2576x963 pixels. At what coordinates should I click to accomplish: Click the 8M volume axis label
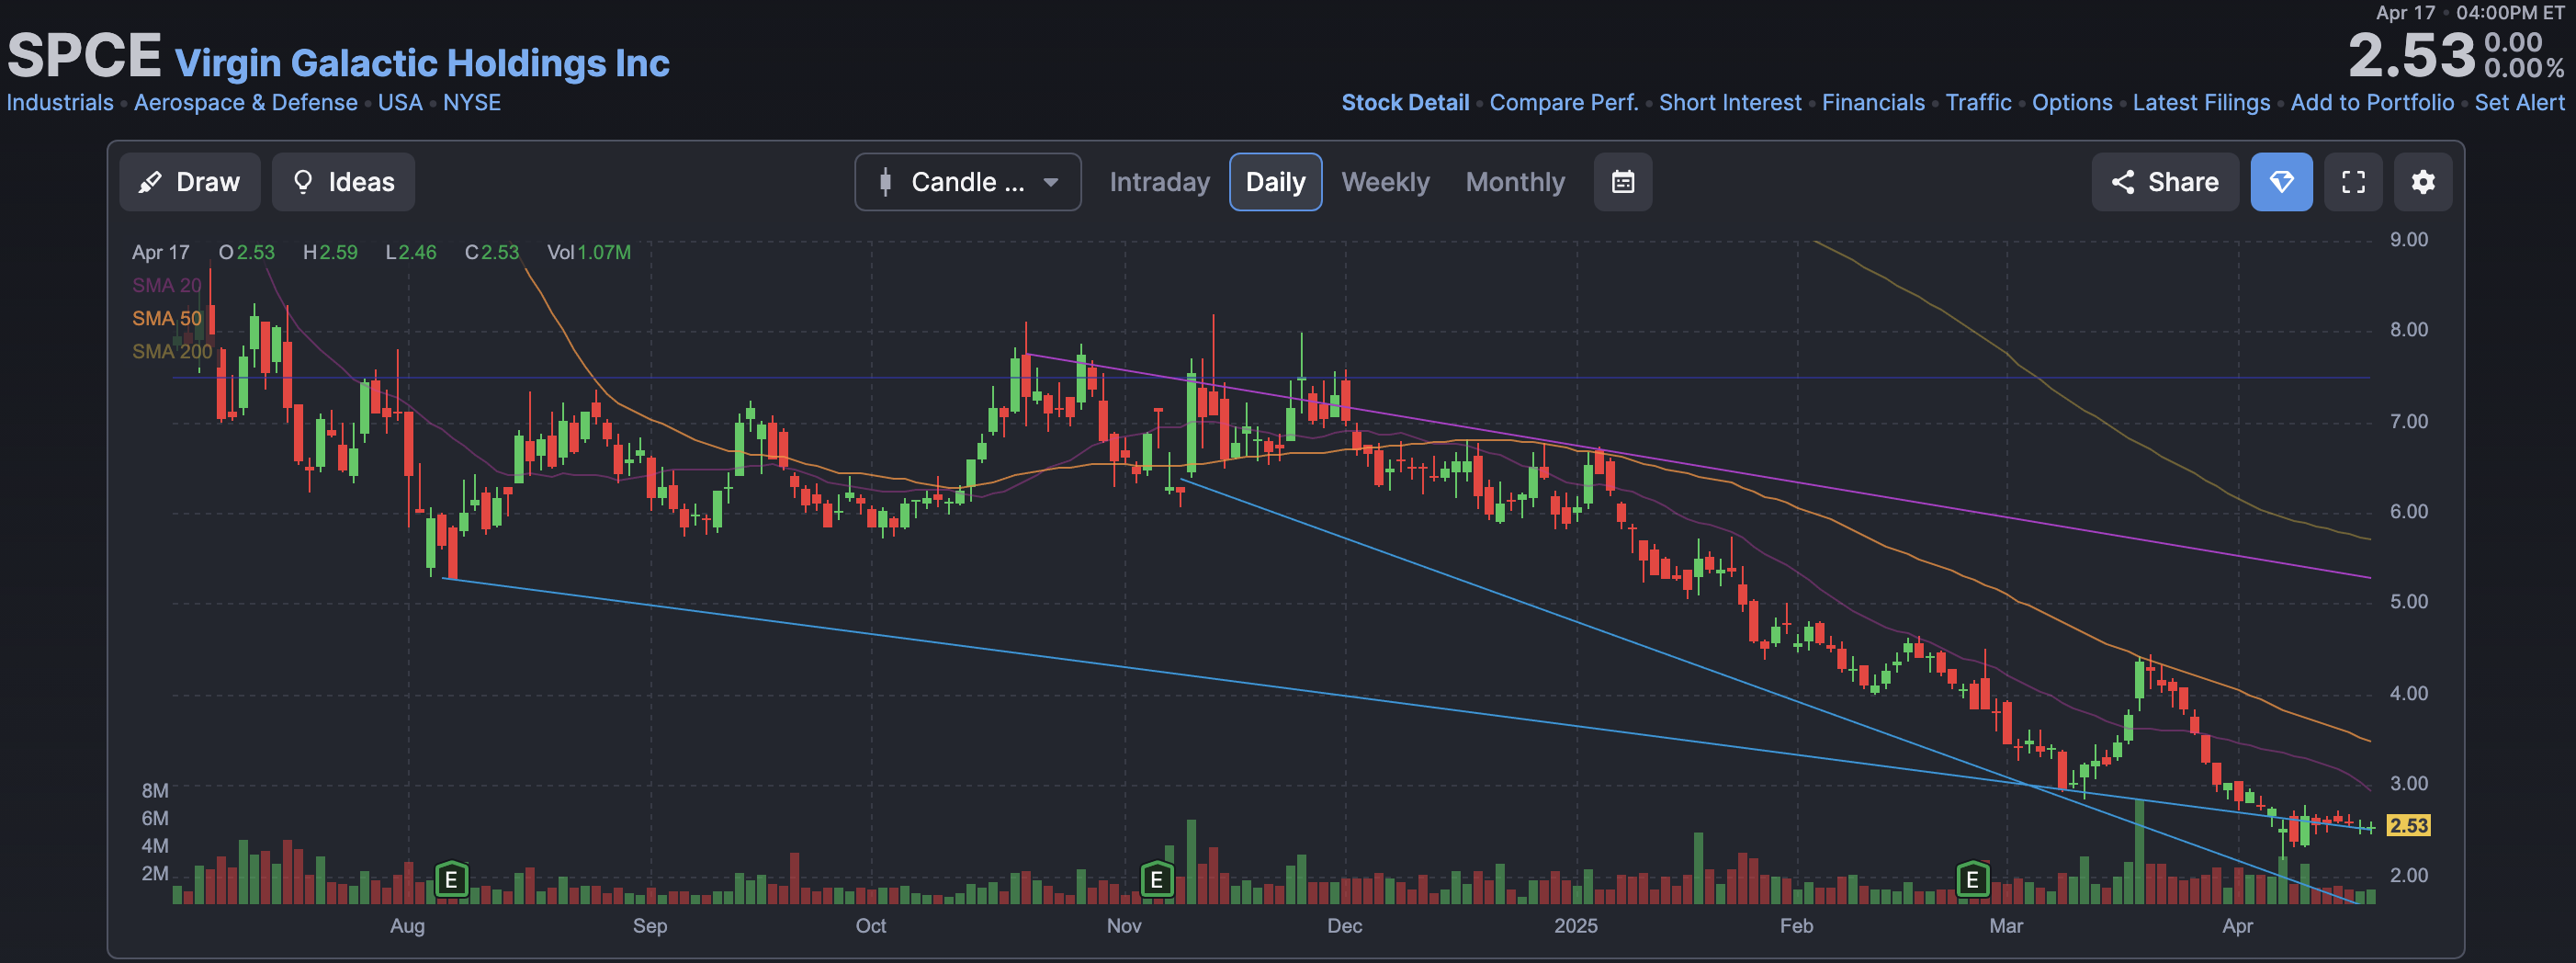[x=155, y=791]
